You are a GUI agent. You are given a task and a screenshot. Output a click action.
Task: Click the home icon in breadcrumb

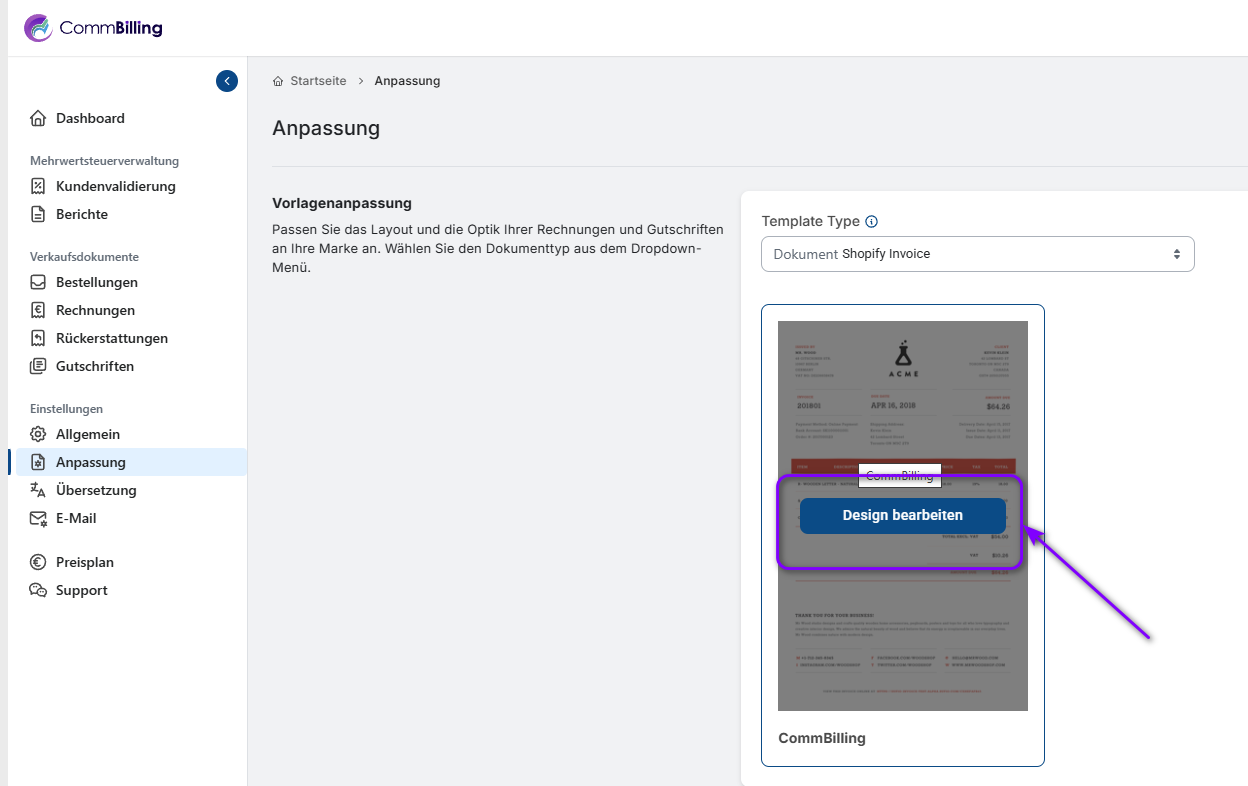point(278,81)
